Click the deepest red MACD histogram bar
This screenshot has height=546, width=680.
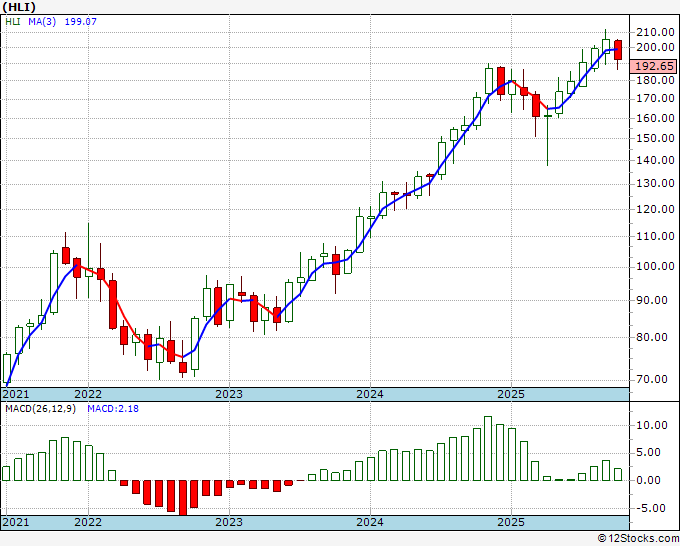pyautogui.click(x=183, y=497)
